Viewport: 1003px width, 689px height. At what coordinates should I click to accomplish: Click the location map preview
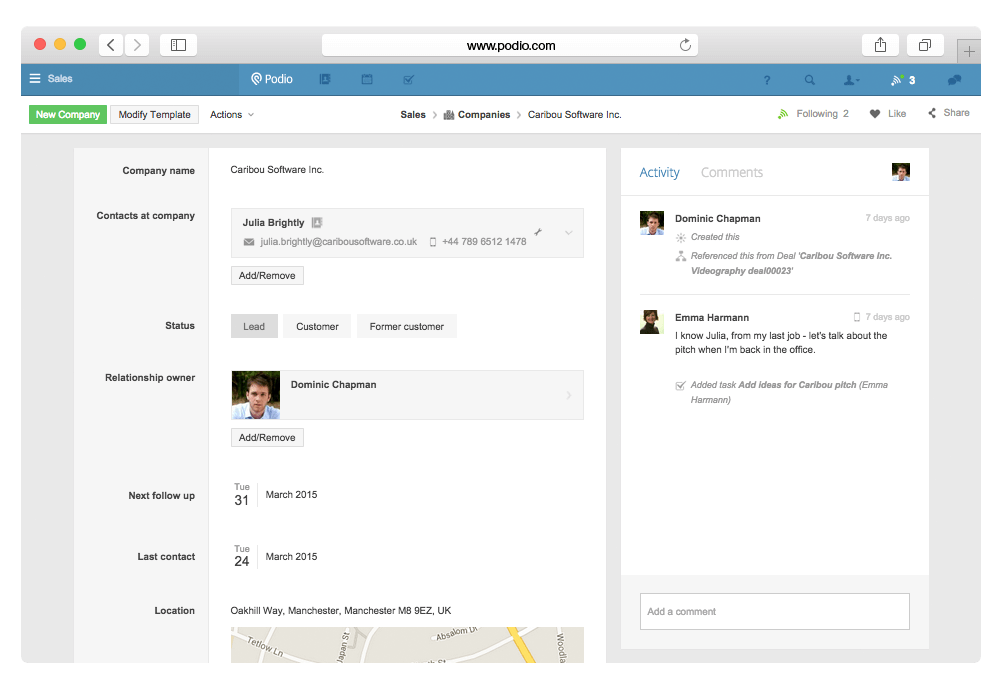pos(407,644)
